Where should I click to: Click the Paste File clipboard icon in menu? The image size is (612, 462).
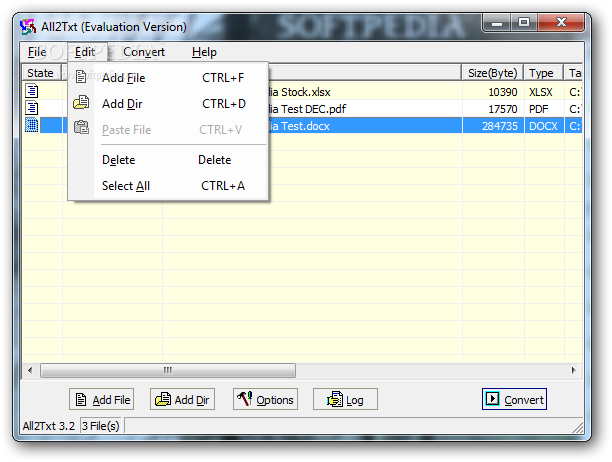point(81,128)
